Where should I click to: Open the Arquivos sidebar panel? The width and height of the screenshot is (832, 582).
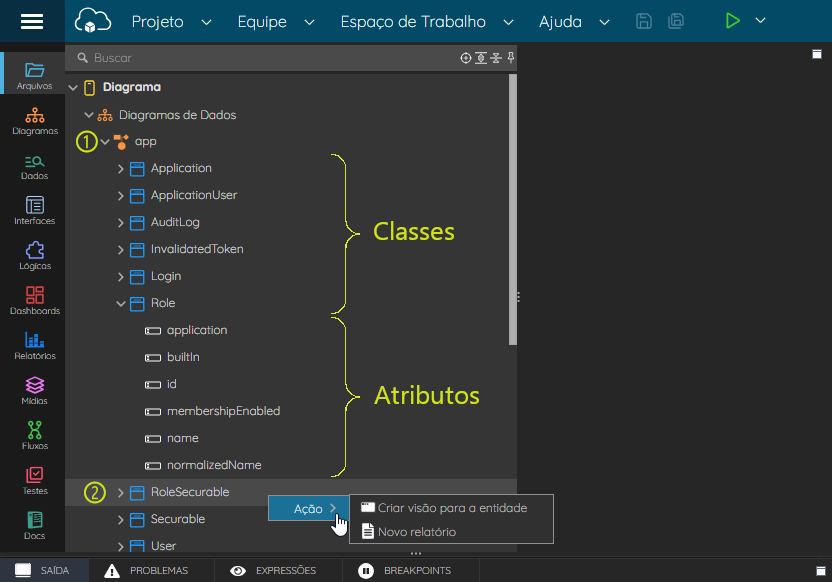pos(34,75)
